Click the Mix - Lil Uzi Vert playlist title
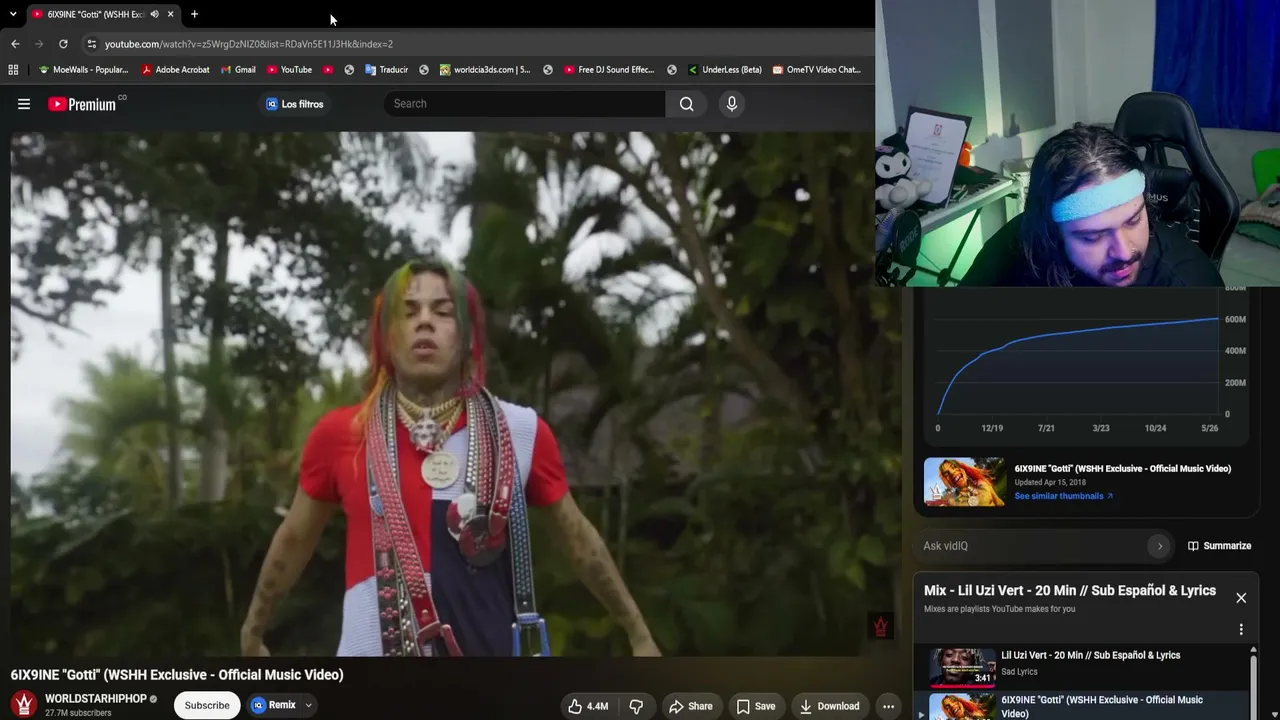 click(1070, 591)
